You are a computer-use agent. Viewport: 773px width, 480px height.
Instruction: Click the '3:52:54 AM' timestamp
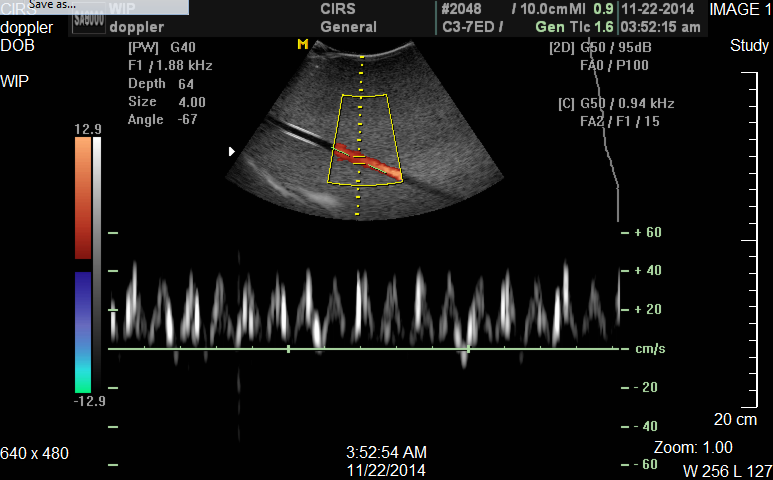[386, 452]
